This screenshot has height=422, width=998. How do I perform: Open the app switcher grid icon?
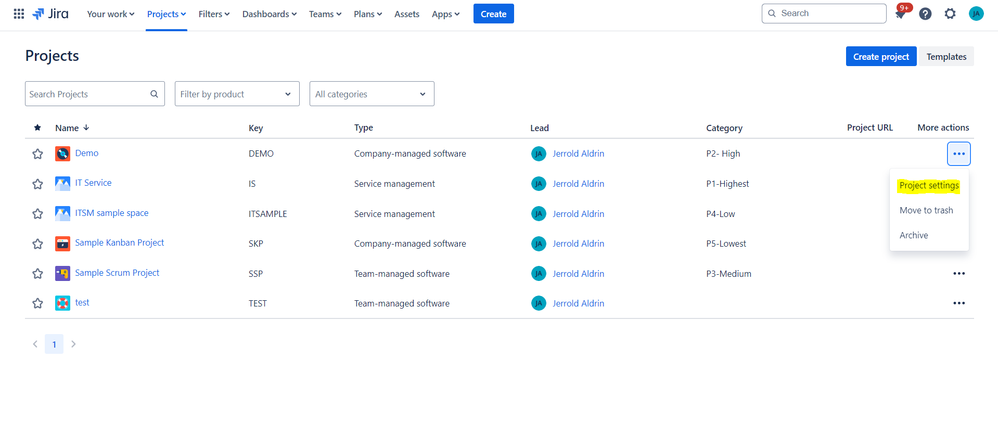18,14
